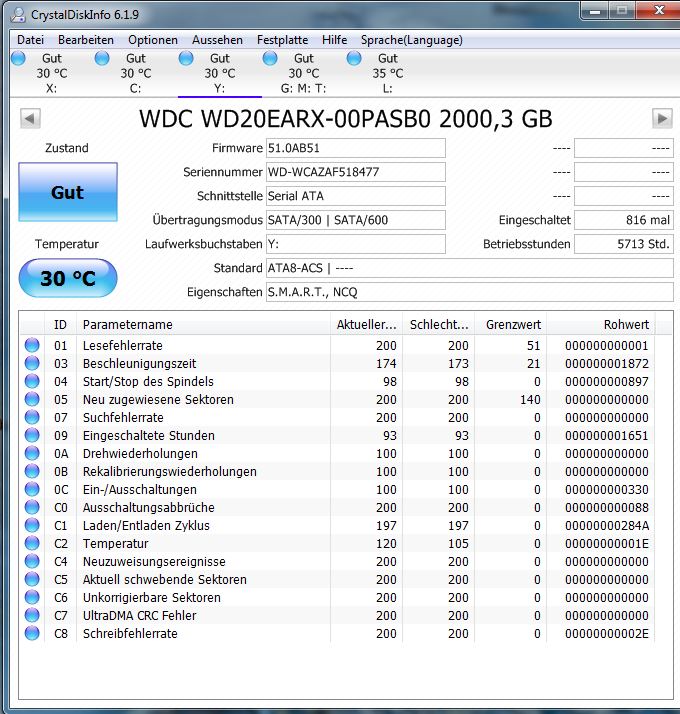Click status orb of Ausschaltungsabbrüche row
680x714 pixels.
click(32, 507)
